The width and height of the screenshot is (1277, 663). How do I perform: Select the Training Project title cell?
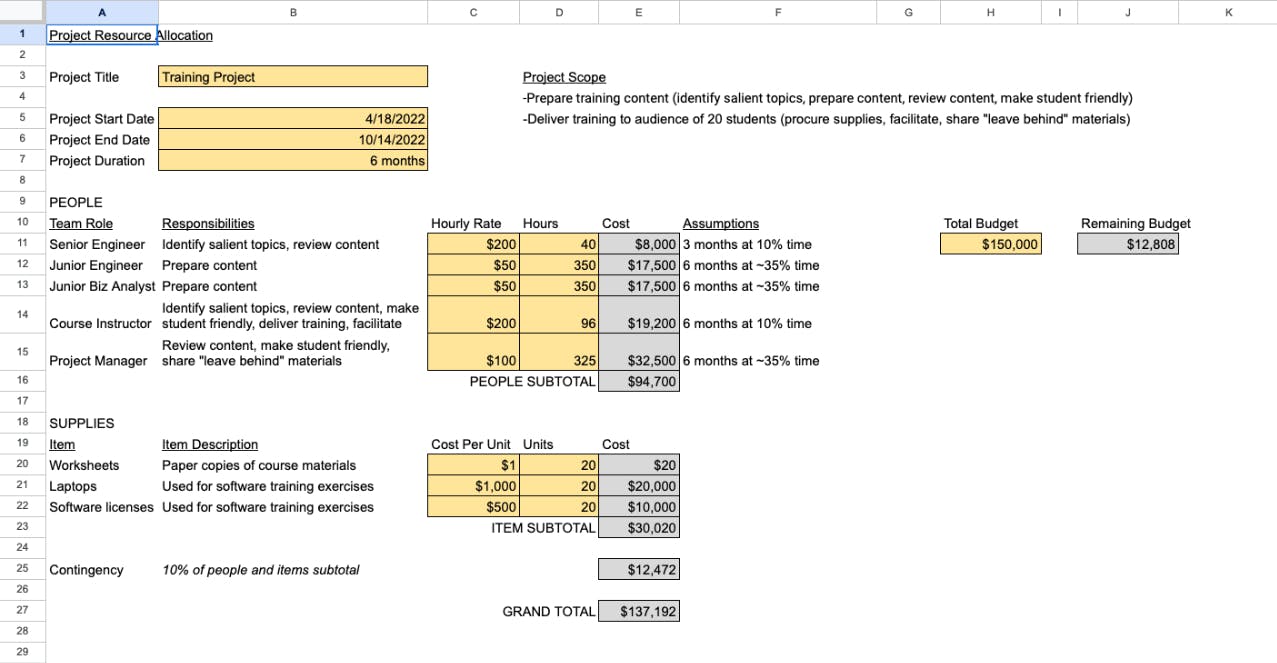click(292, 76)
